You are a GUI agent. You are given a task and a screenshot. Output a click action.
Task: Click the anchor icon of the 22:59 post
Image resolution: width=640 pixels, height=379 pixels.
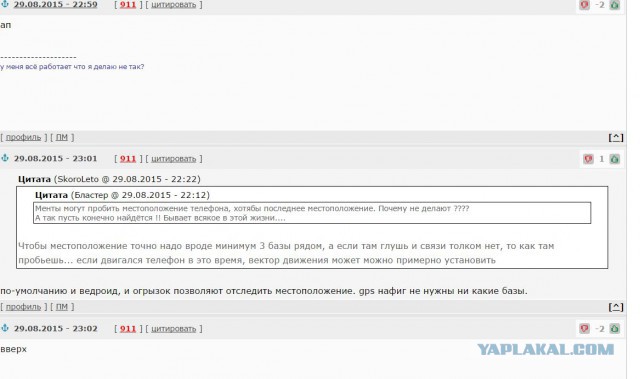5,4
